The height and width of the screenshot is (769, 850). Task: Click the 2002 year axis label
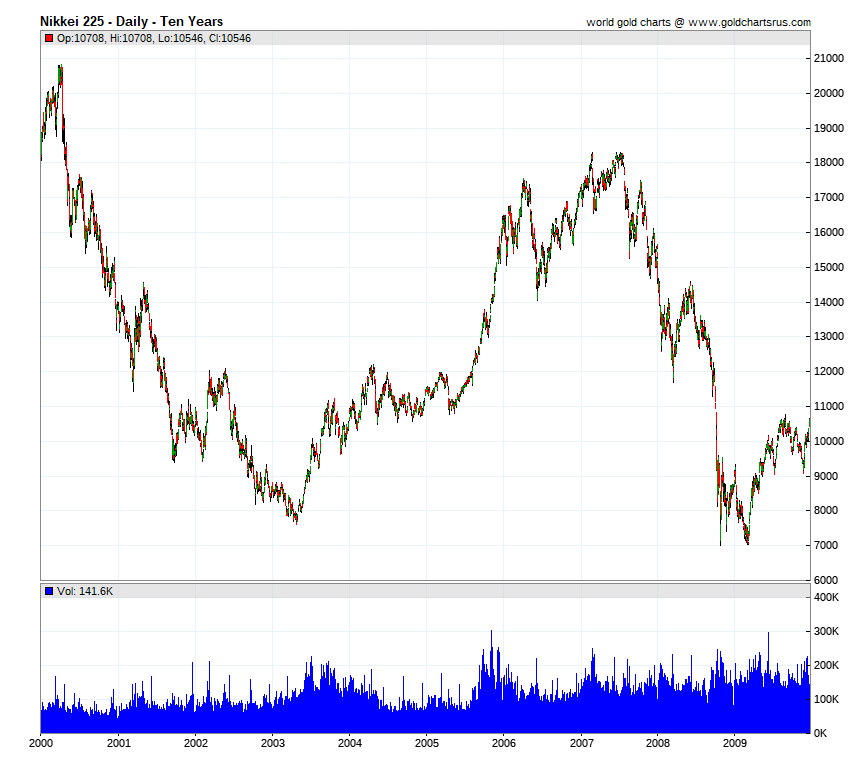click(196, 743)
